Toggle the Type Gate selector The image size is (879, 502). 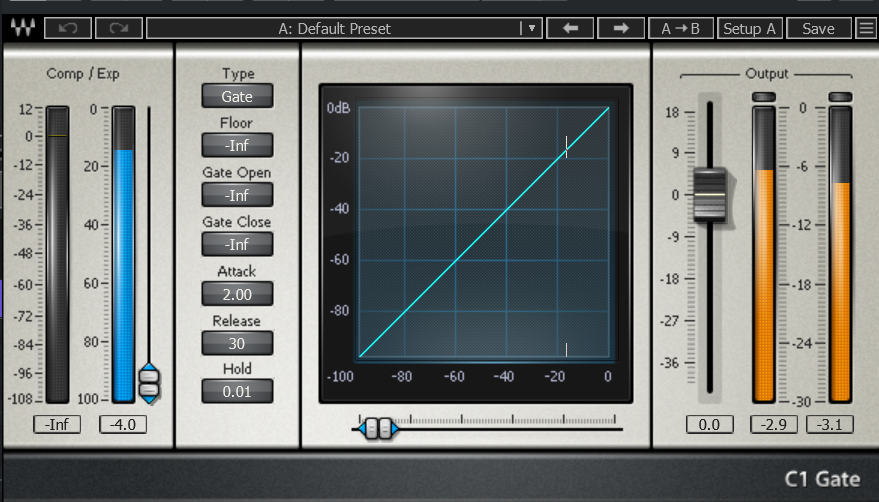[x=237, y=97]
